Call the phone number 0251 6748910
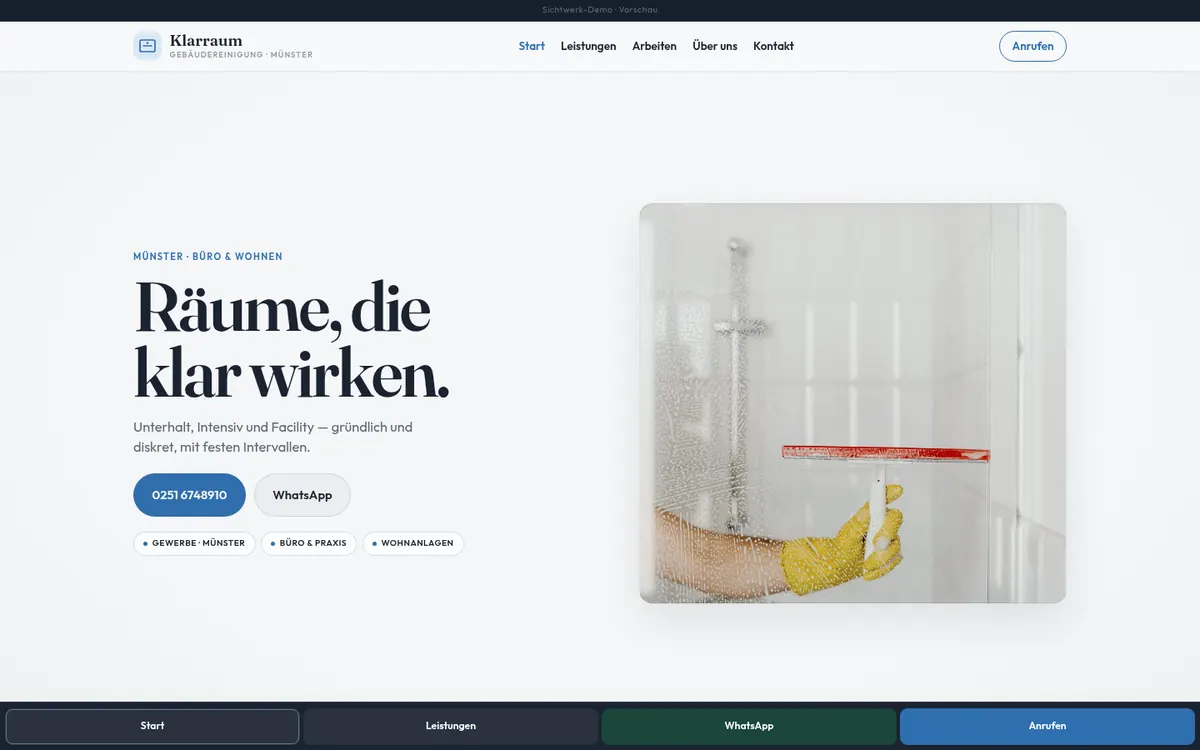 tap(189, 495)
